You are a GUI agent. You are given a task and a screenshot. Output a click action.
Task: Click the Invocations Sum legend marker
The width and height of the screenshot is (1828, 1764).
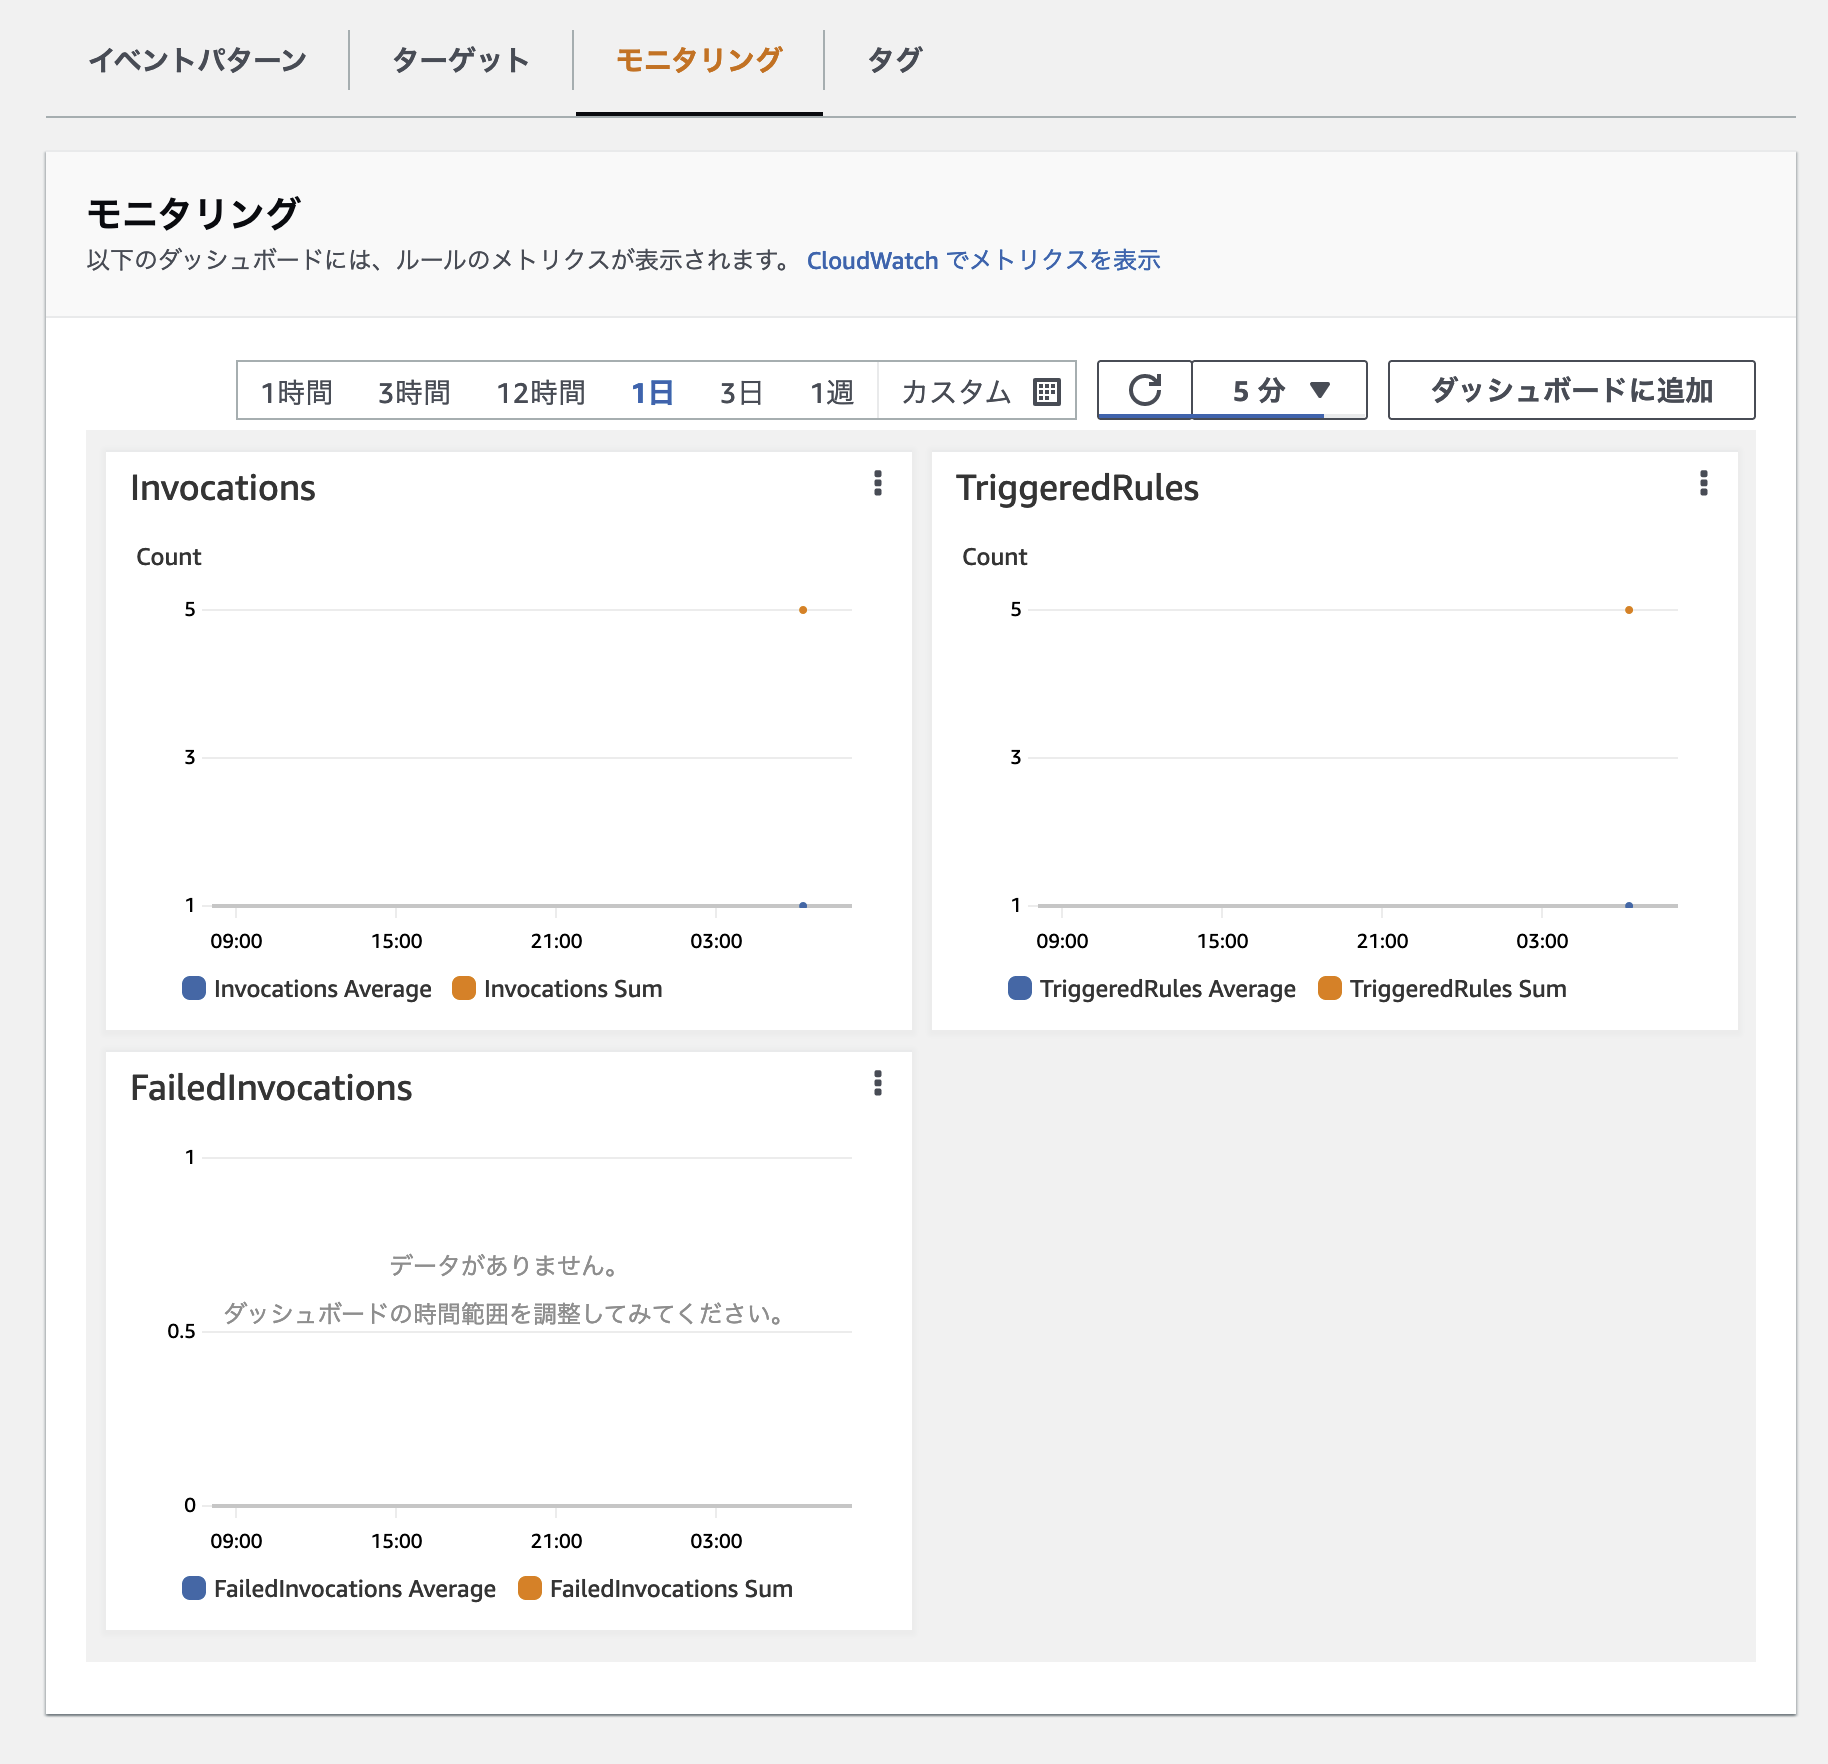click(462, 988)
